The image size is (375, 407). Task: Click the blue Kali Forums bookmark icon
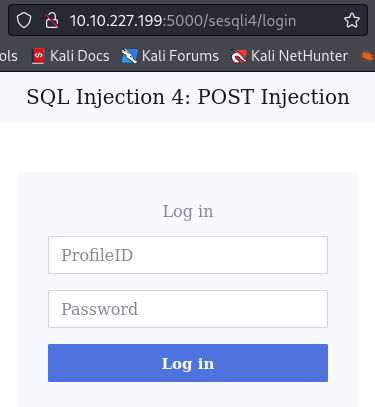pyautogui.click(x=129, y=56)
